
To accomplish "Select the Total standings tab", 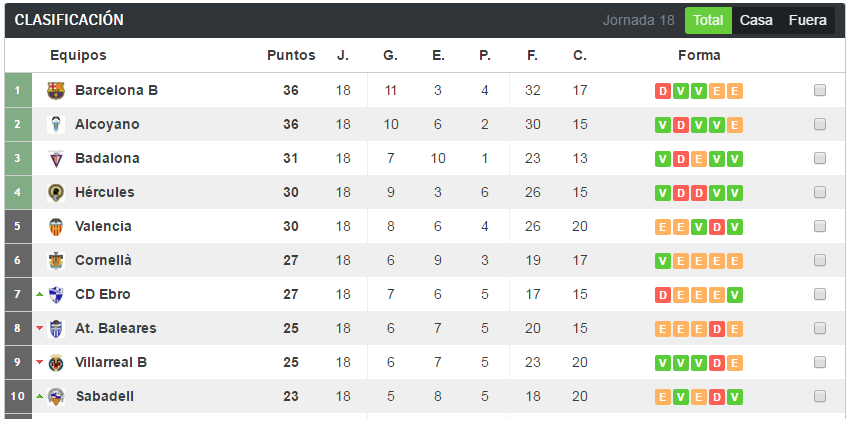I will pyautogui.click(x=708, y=20).
